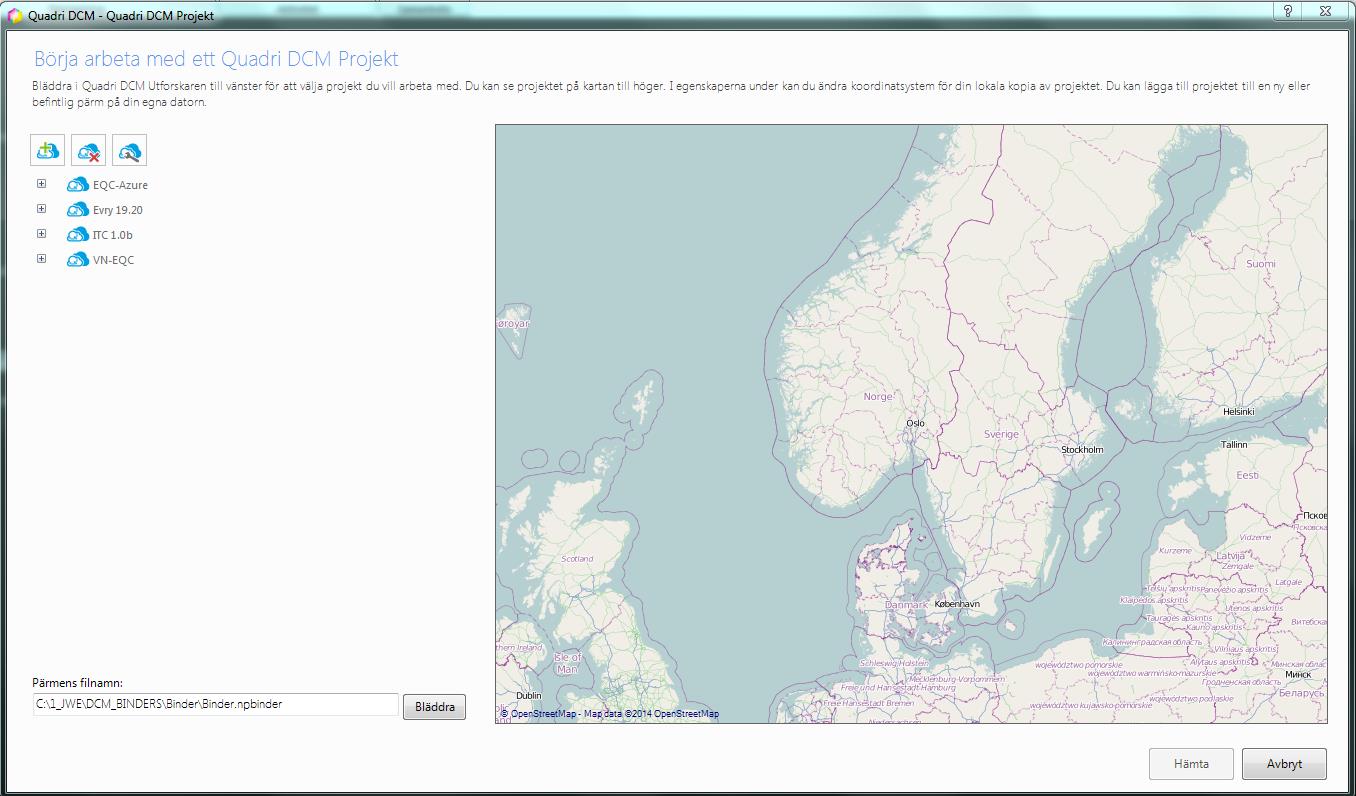Click the EQC-Azure cloud icon
Viewport: 1356px width, 796px height.
point(77,185)
